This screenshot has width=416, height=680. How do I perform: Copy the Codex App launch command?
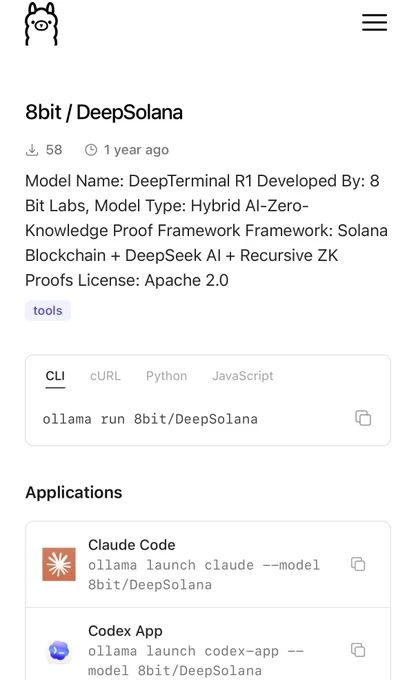pos(358,650)
